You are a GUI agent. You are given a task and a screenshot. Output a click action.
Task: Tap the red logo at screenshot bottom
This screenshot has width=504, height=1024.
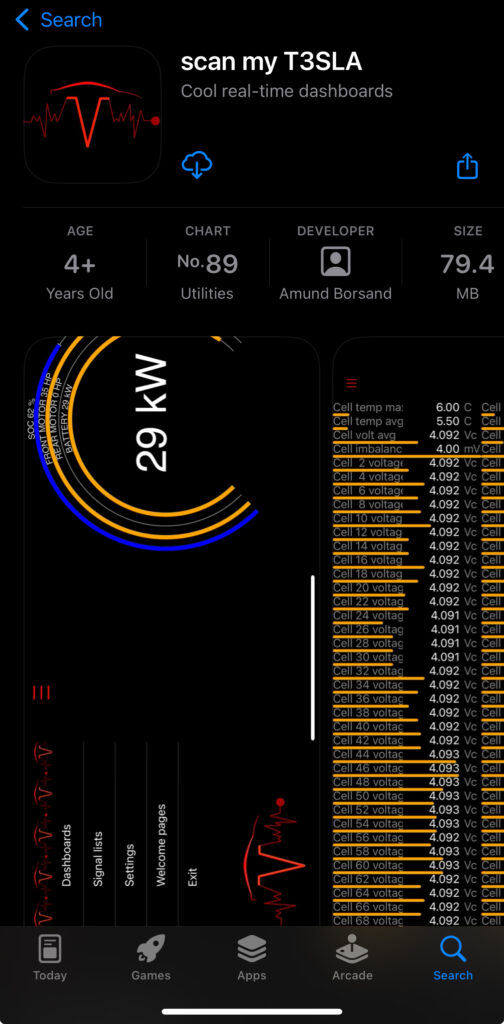pyautogui.click(x=274, y=862)
